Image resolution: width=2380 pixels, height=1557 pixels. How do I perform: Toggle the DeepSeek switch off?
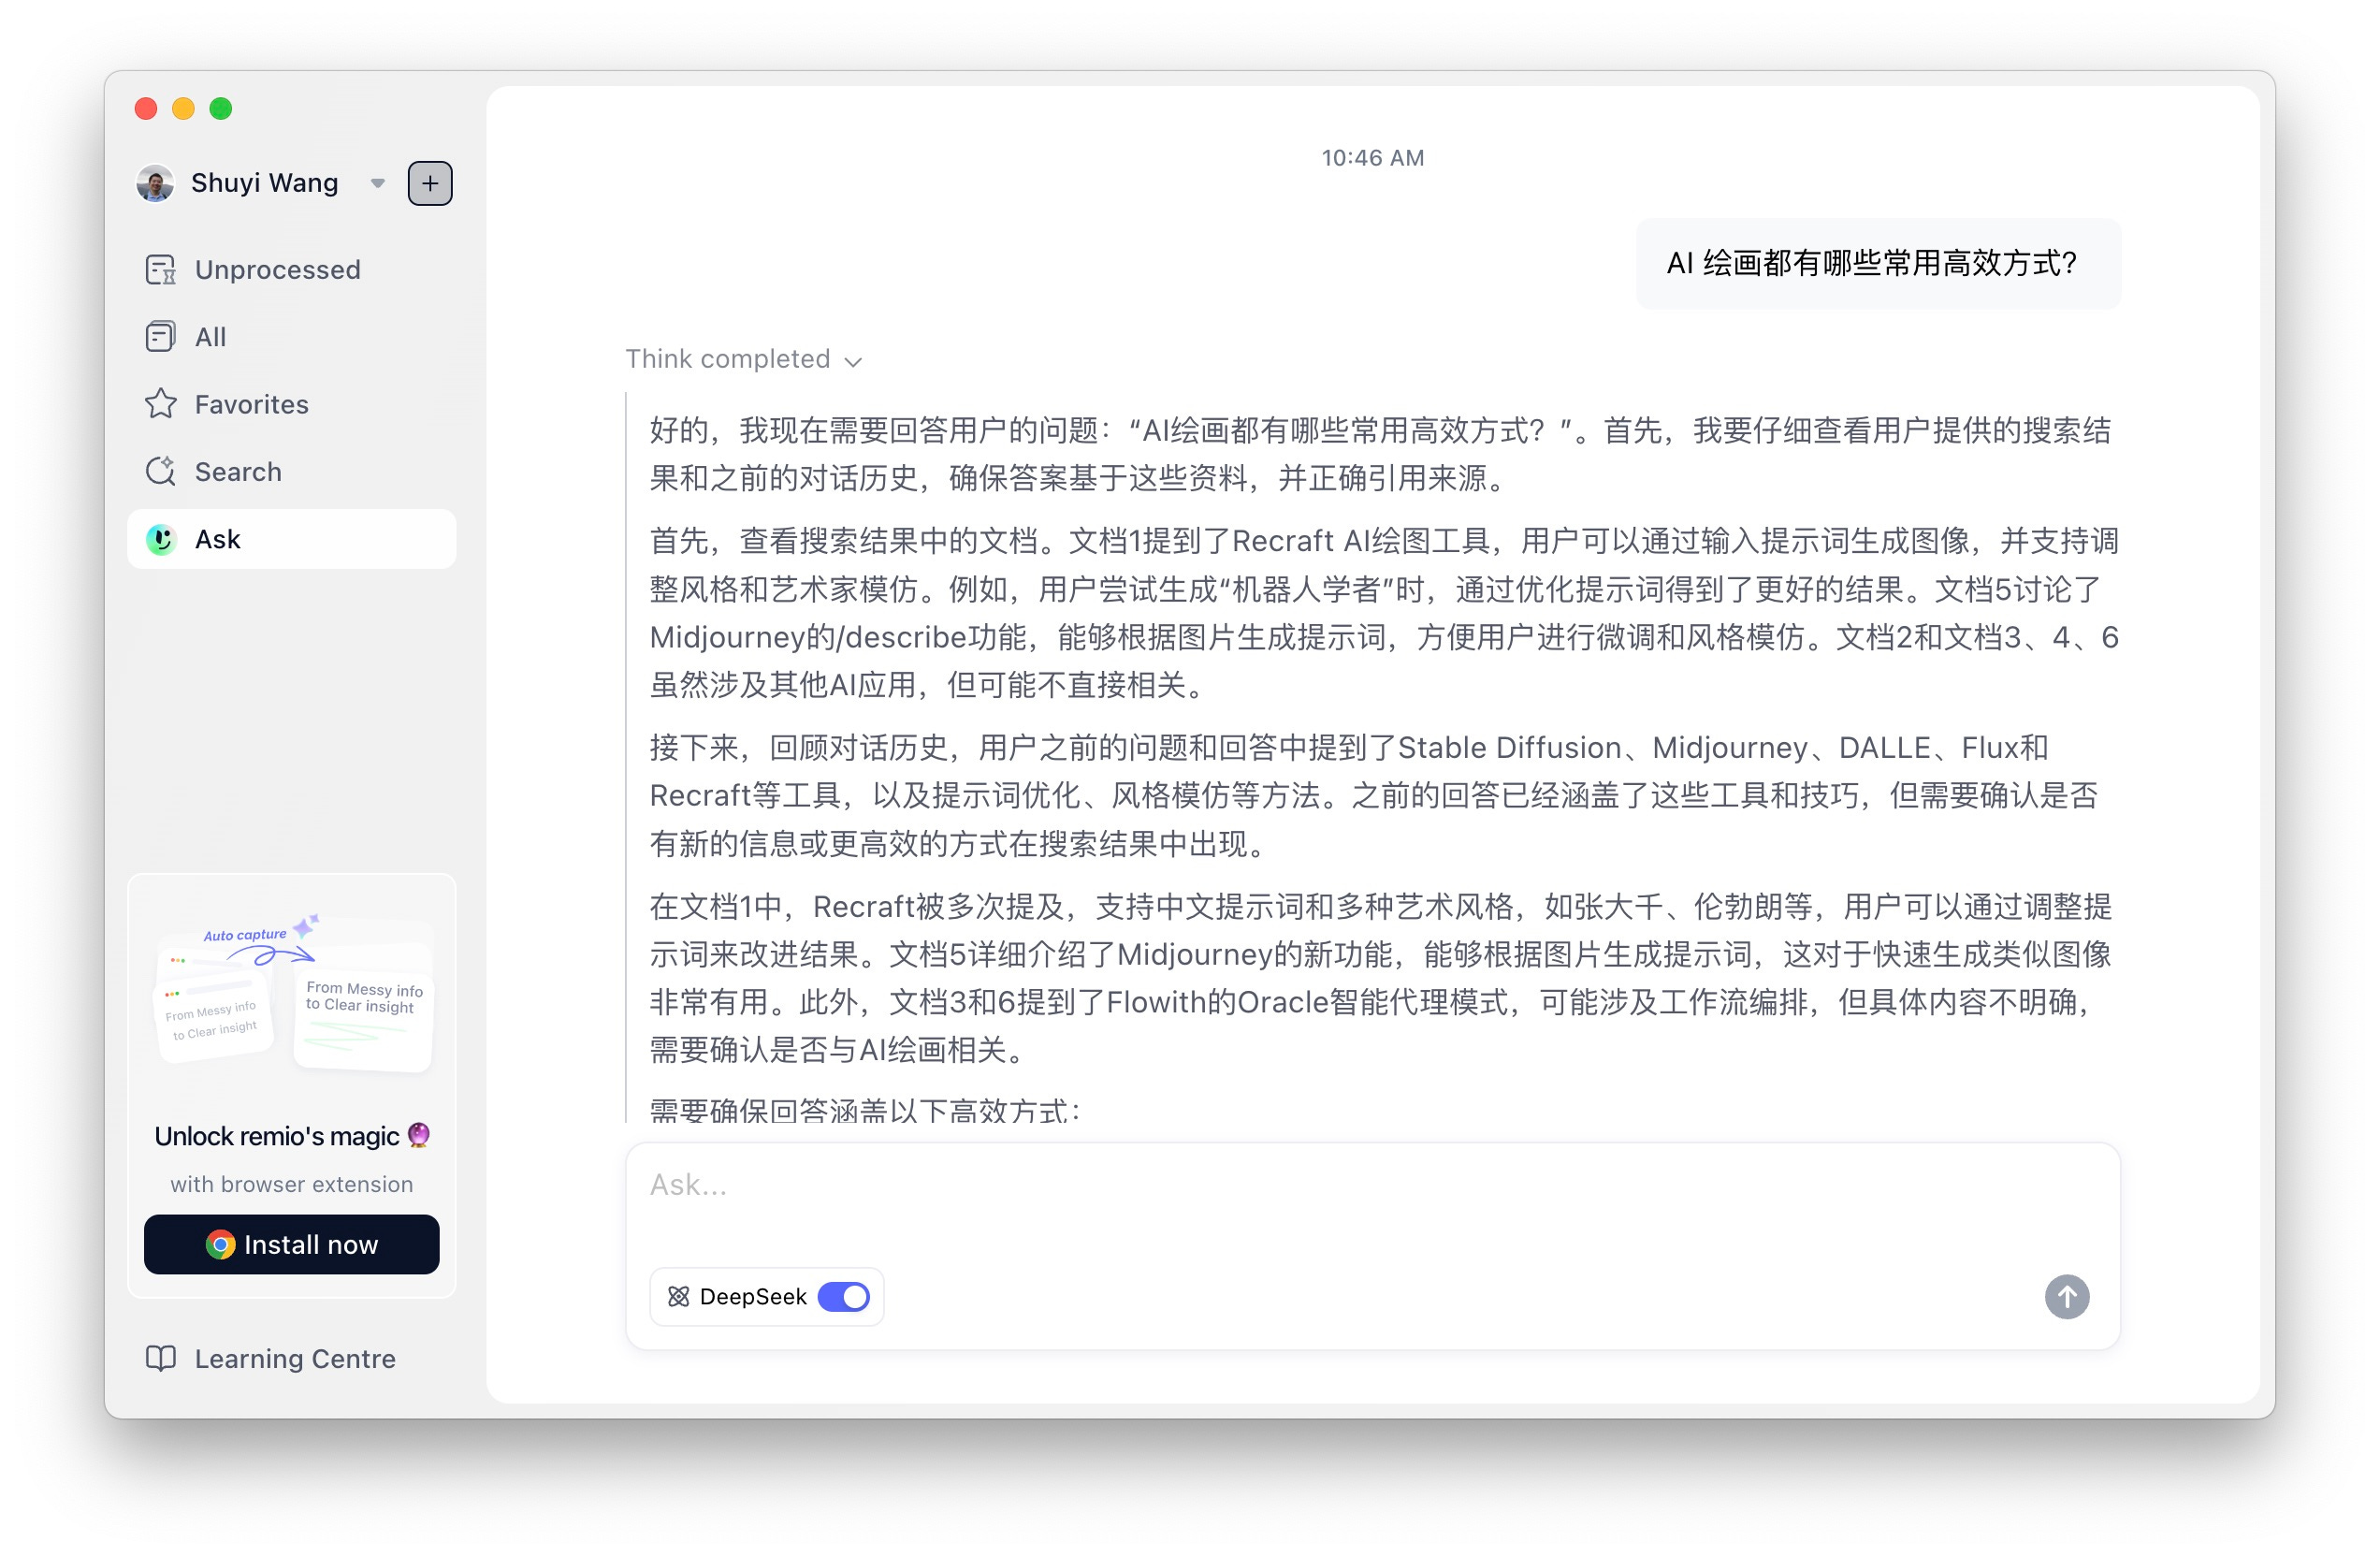coord(843,1296)
